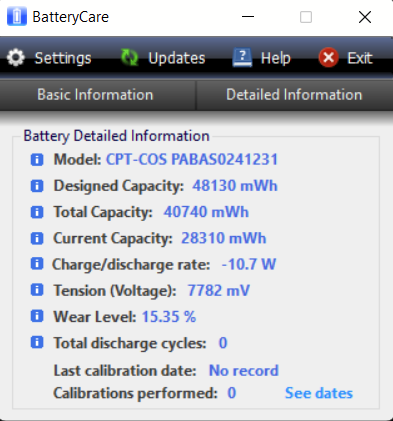This screenshot has height=421, width=393.
Task: Open Settings via the gear icon
Action: pyautogui.click(x=16, y=58)
